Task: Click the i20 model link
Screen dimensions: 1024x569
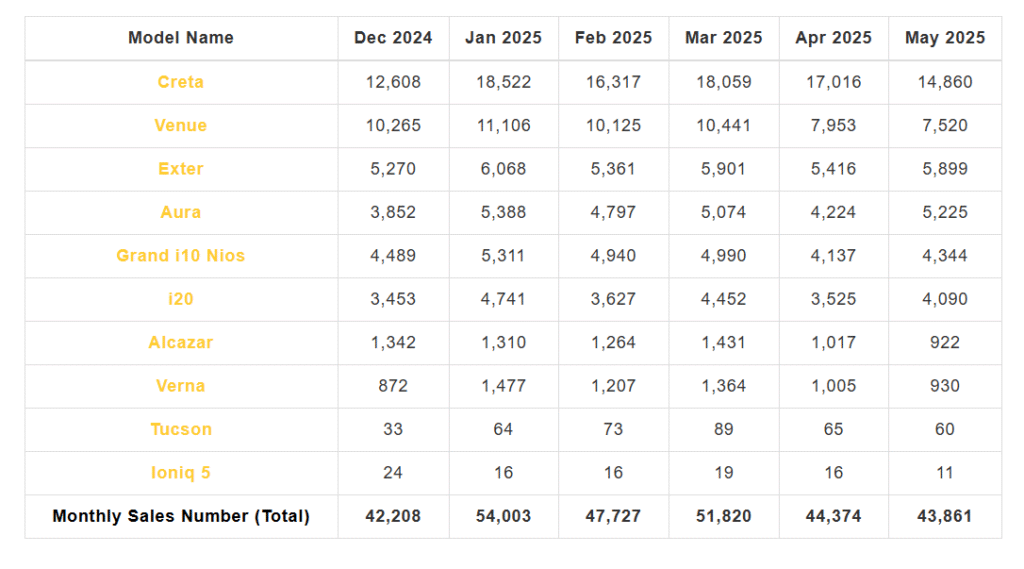Action: tap(180, 299)
